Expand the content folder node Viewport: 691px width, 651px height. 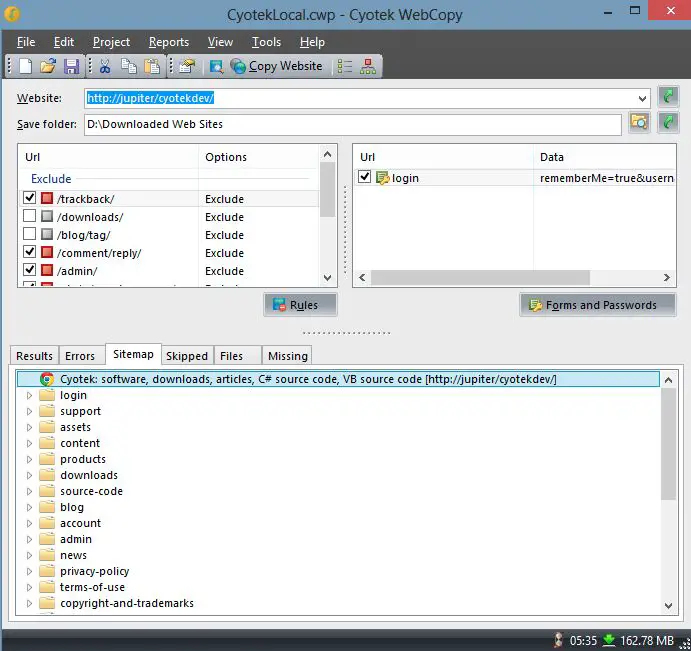click(x=29, y=443)
